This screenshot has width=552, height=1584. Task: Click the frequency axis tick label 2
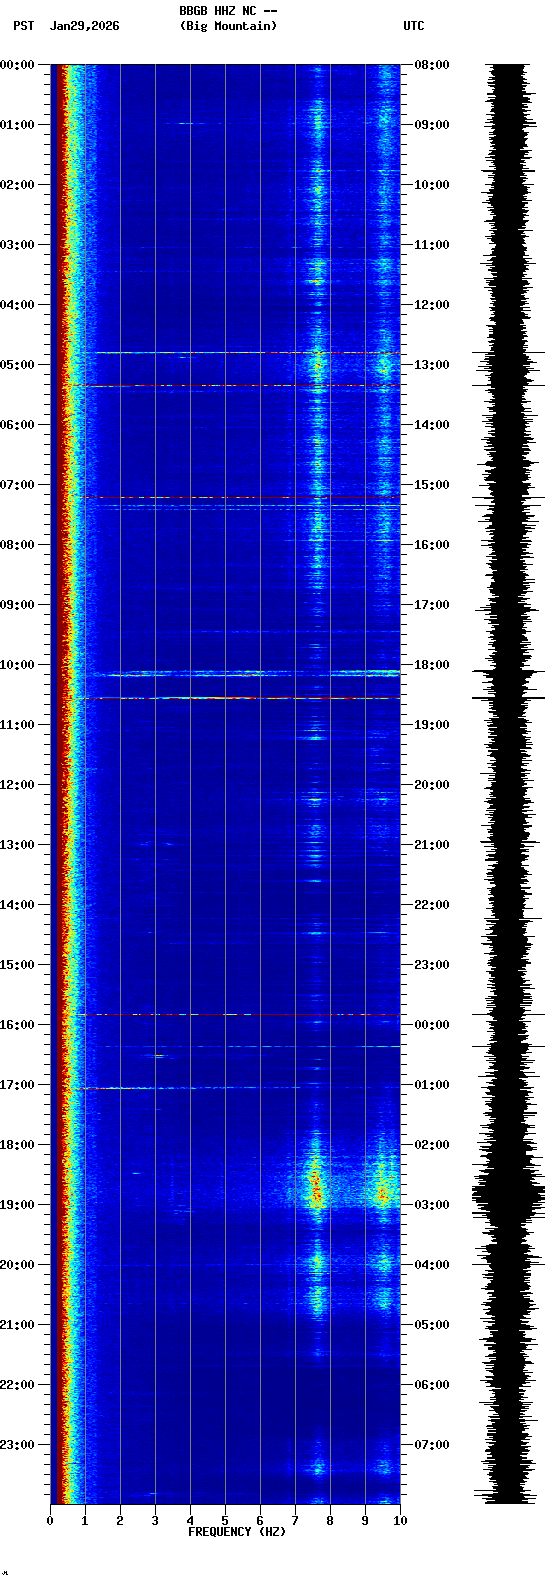(x=120, y=1521)
